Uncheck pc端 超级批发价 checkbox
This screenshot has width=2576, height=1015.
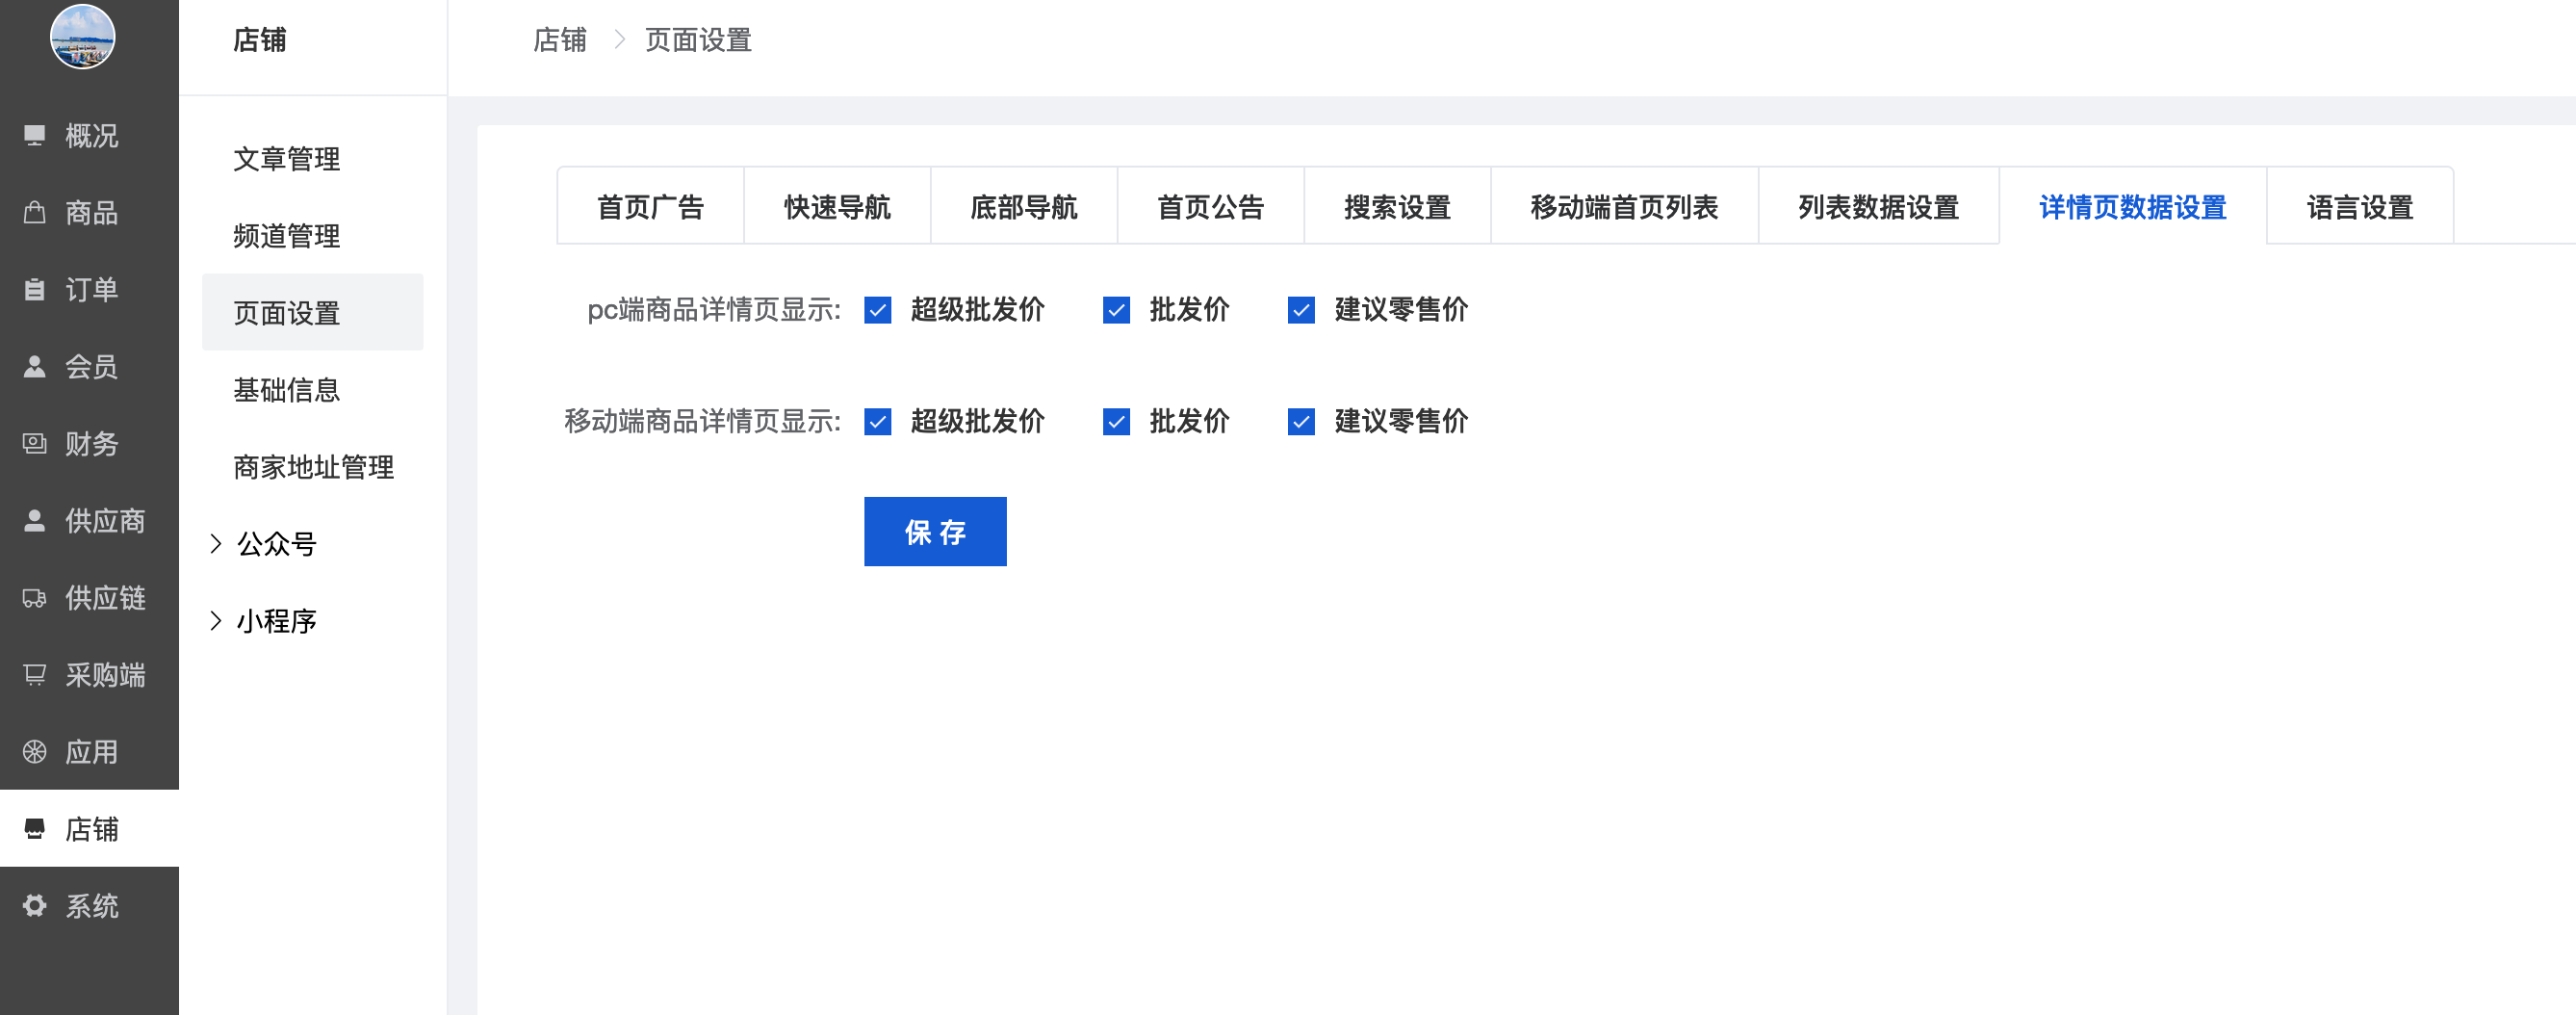[877, 310]
